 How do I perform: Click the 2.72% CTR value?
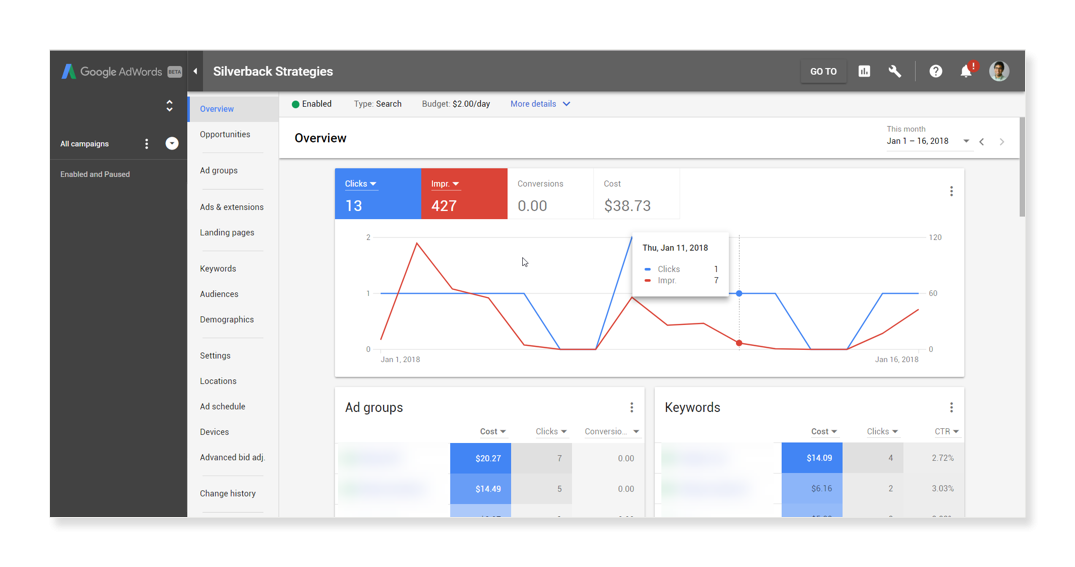[x=943, y=458]
